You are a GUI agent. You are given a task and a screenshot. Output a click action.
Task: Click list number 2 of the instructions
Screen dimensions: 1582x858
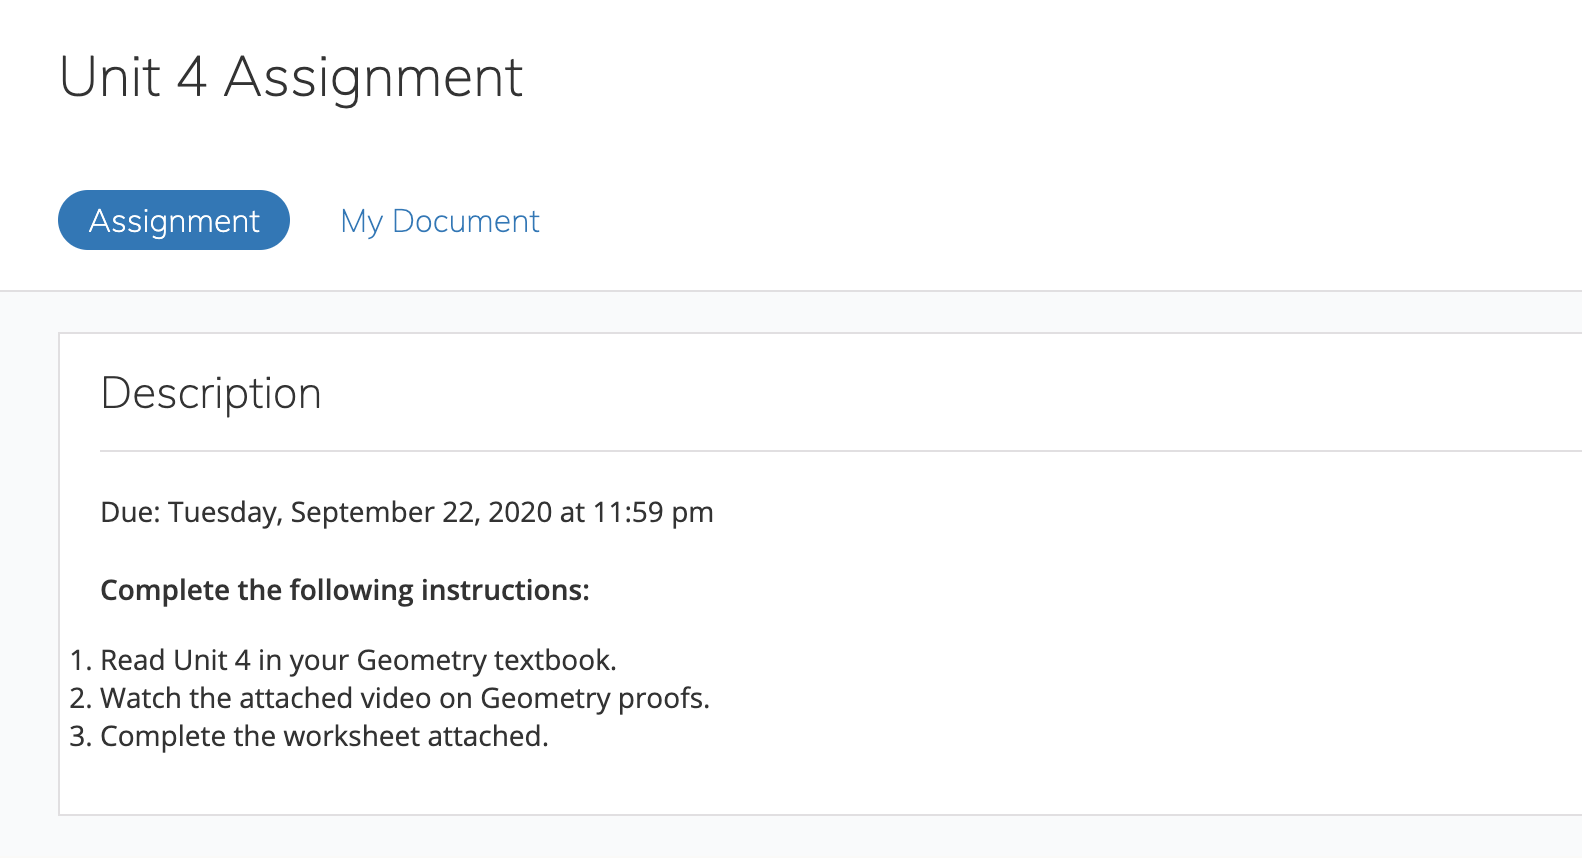pos(80,698)
